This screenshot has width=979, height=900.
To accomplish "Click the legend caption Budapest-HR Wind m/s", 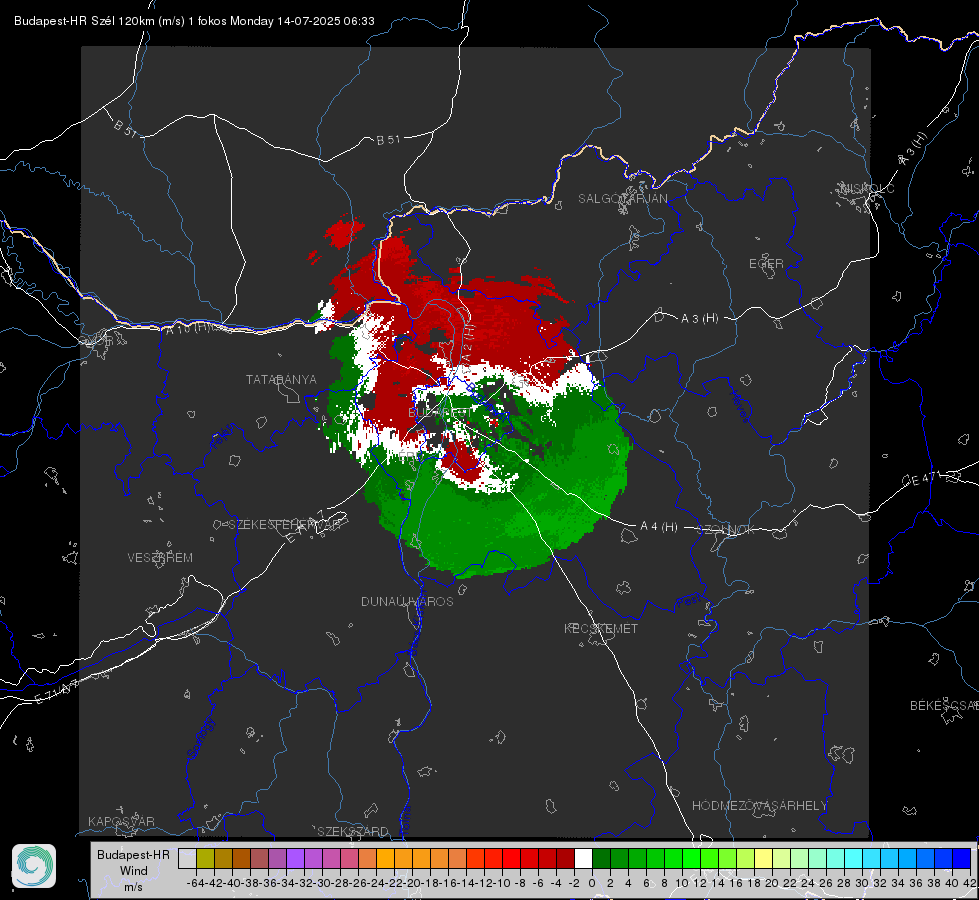I will 133,871.
